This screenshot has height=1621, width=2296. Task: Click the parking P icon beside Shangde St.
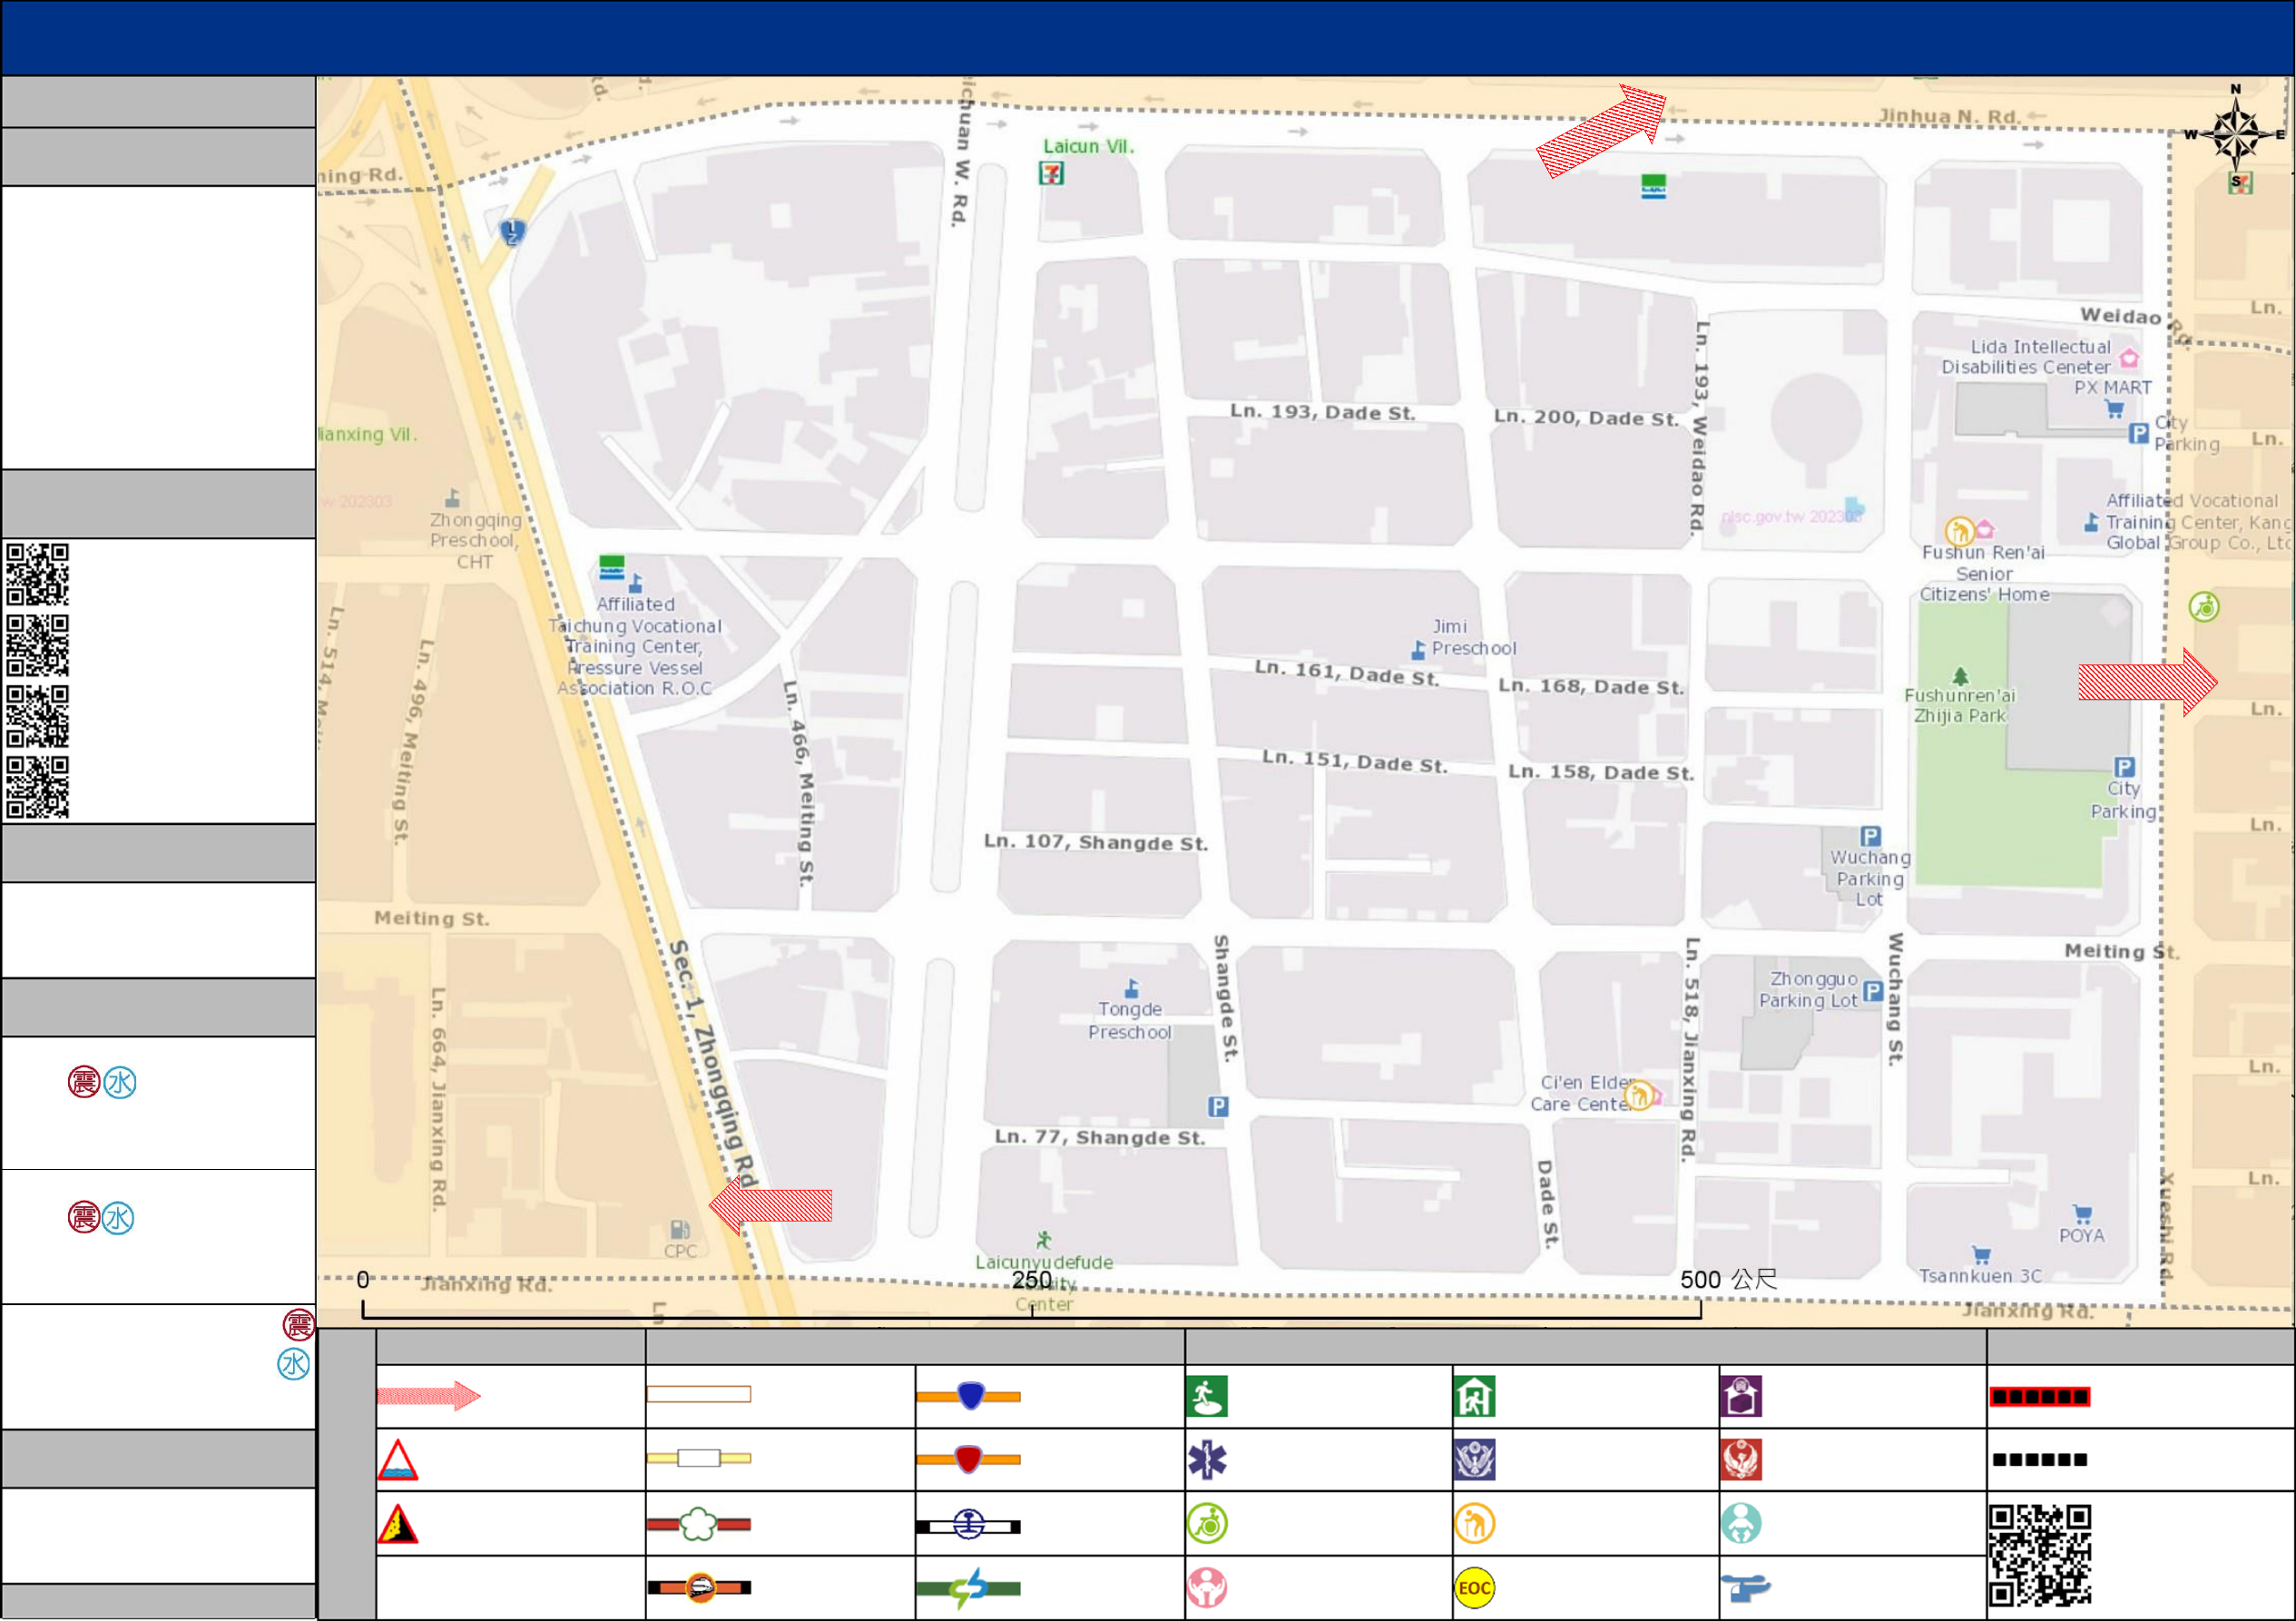1218,1107
